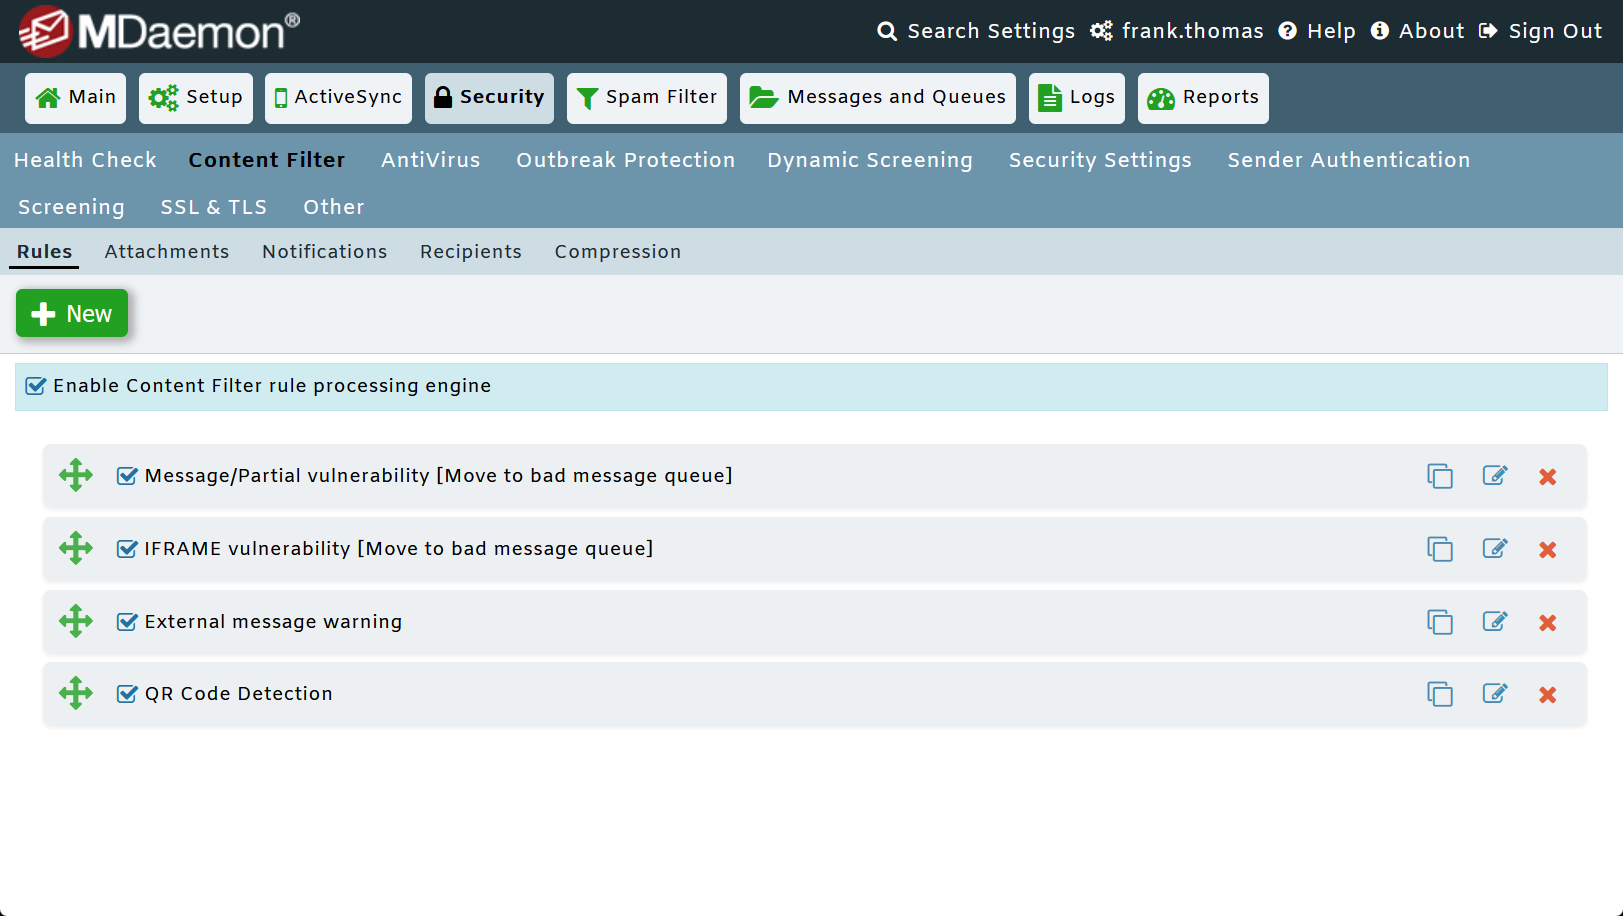Screen dimensions: 1623x916
Task: Open Reports using the pie chart icon
Action: point(1161,98)
